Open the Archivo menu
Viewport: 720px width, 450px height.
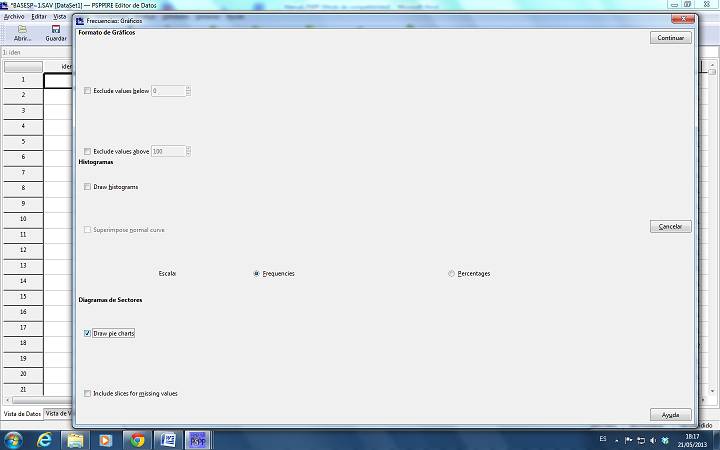coord(14,16)
